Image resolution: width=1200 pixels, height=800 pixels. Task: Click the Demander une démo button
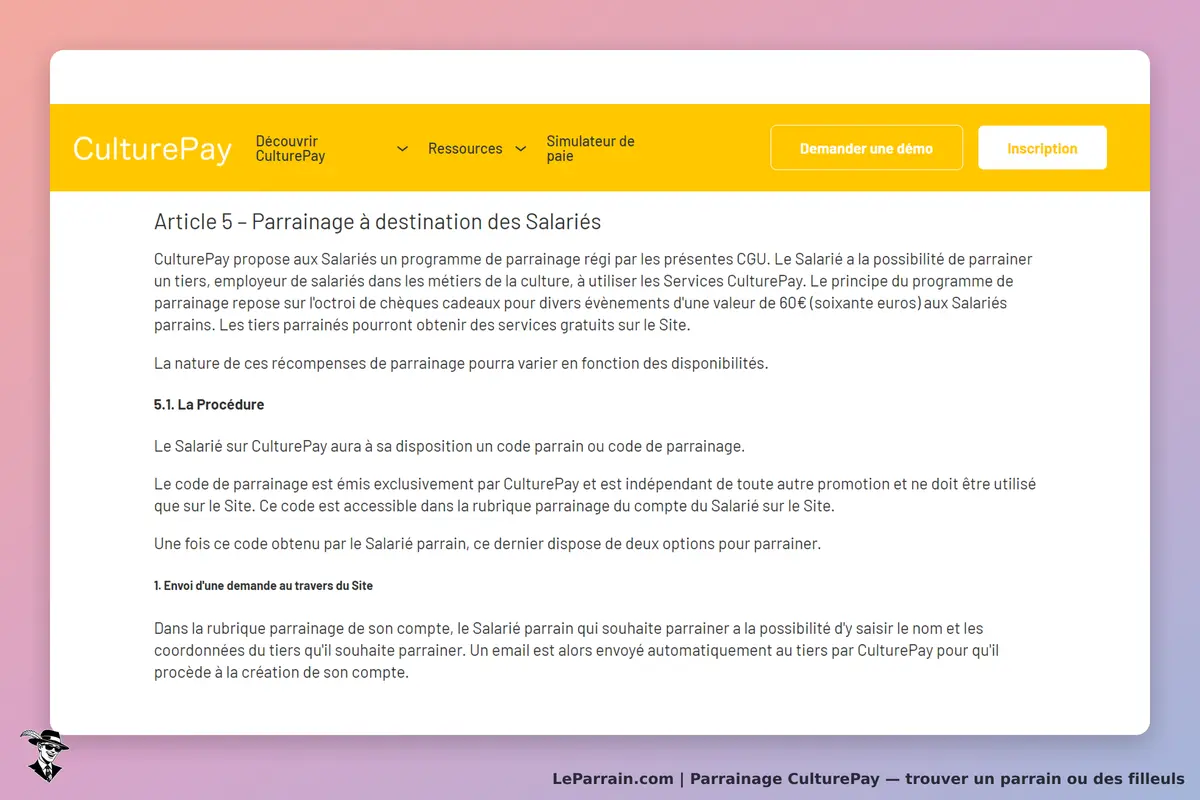click(866, 148)
